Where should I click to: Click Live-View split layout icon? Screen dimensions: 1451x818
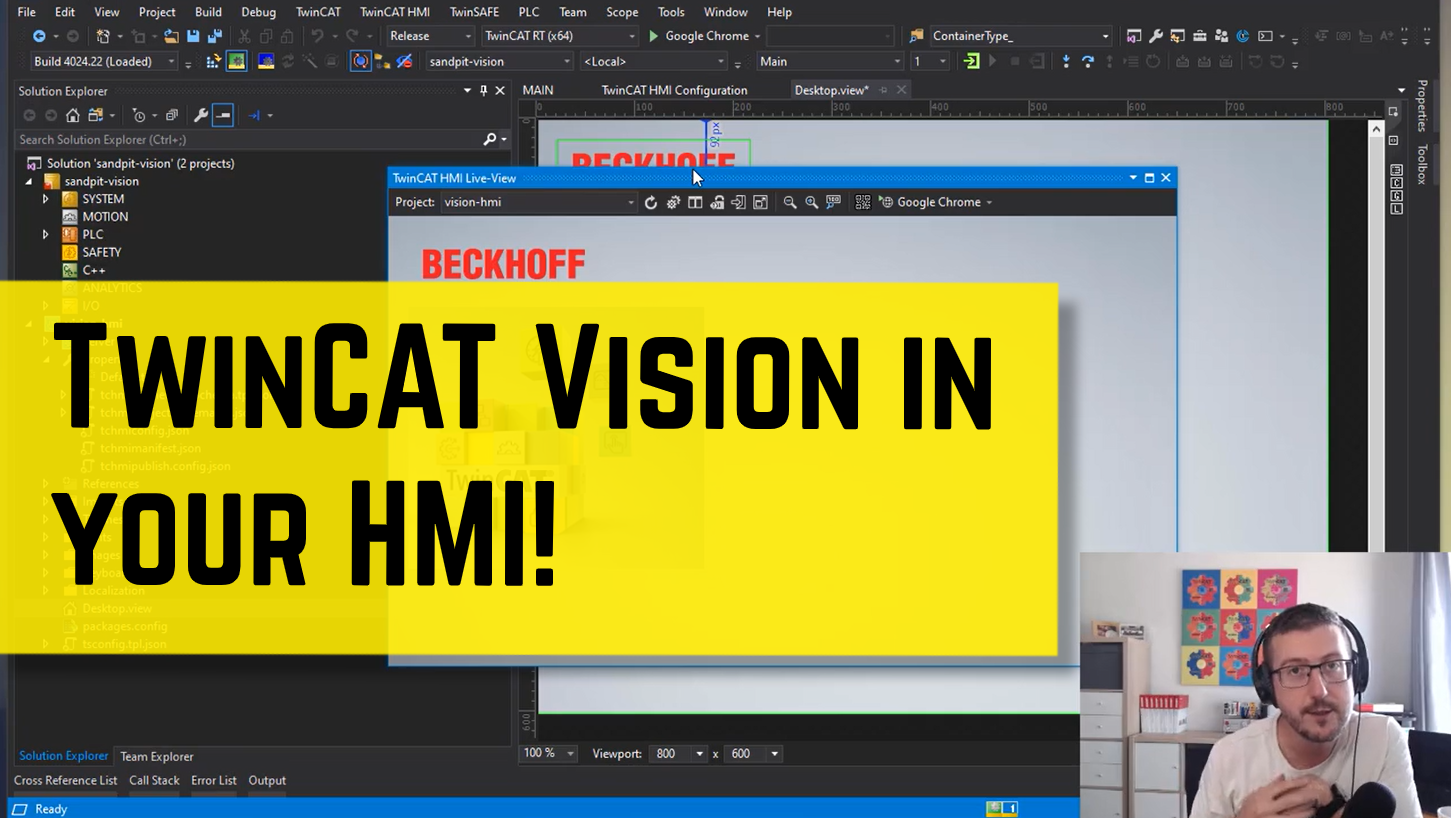(x=695, y=203)
